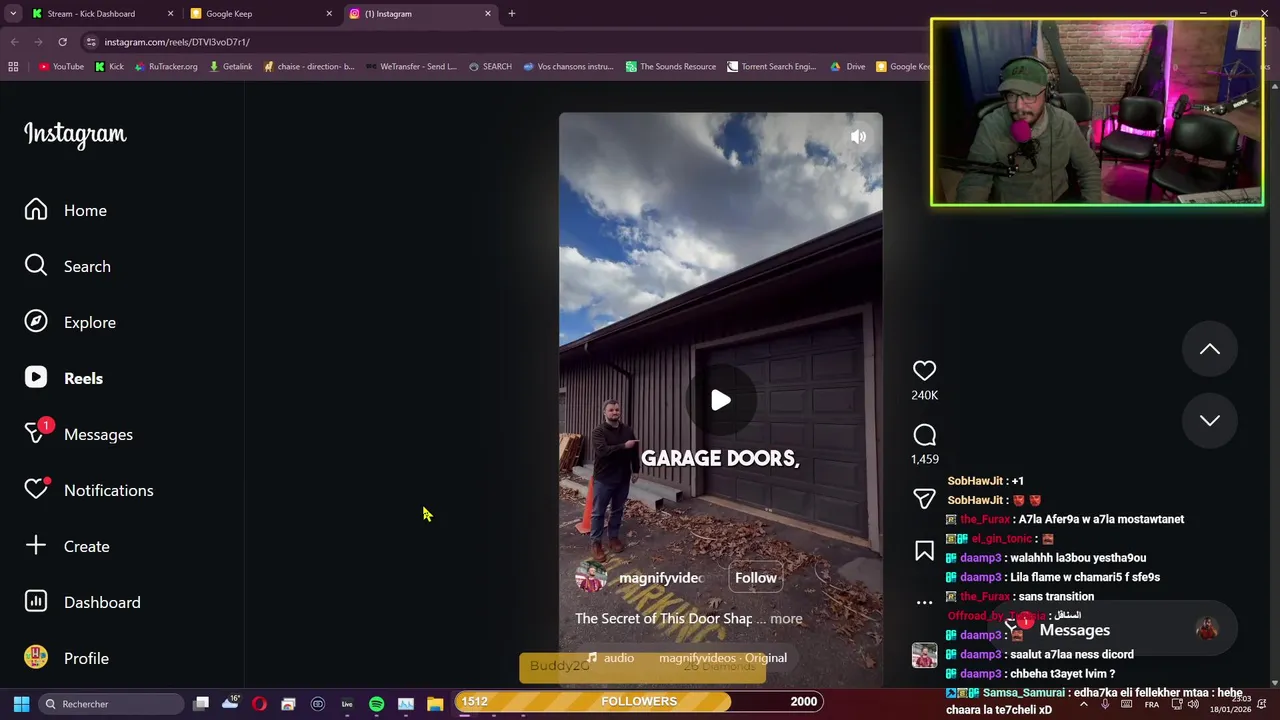
Task: Open a new browser tab
Action: point(512,14)
